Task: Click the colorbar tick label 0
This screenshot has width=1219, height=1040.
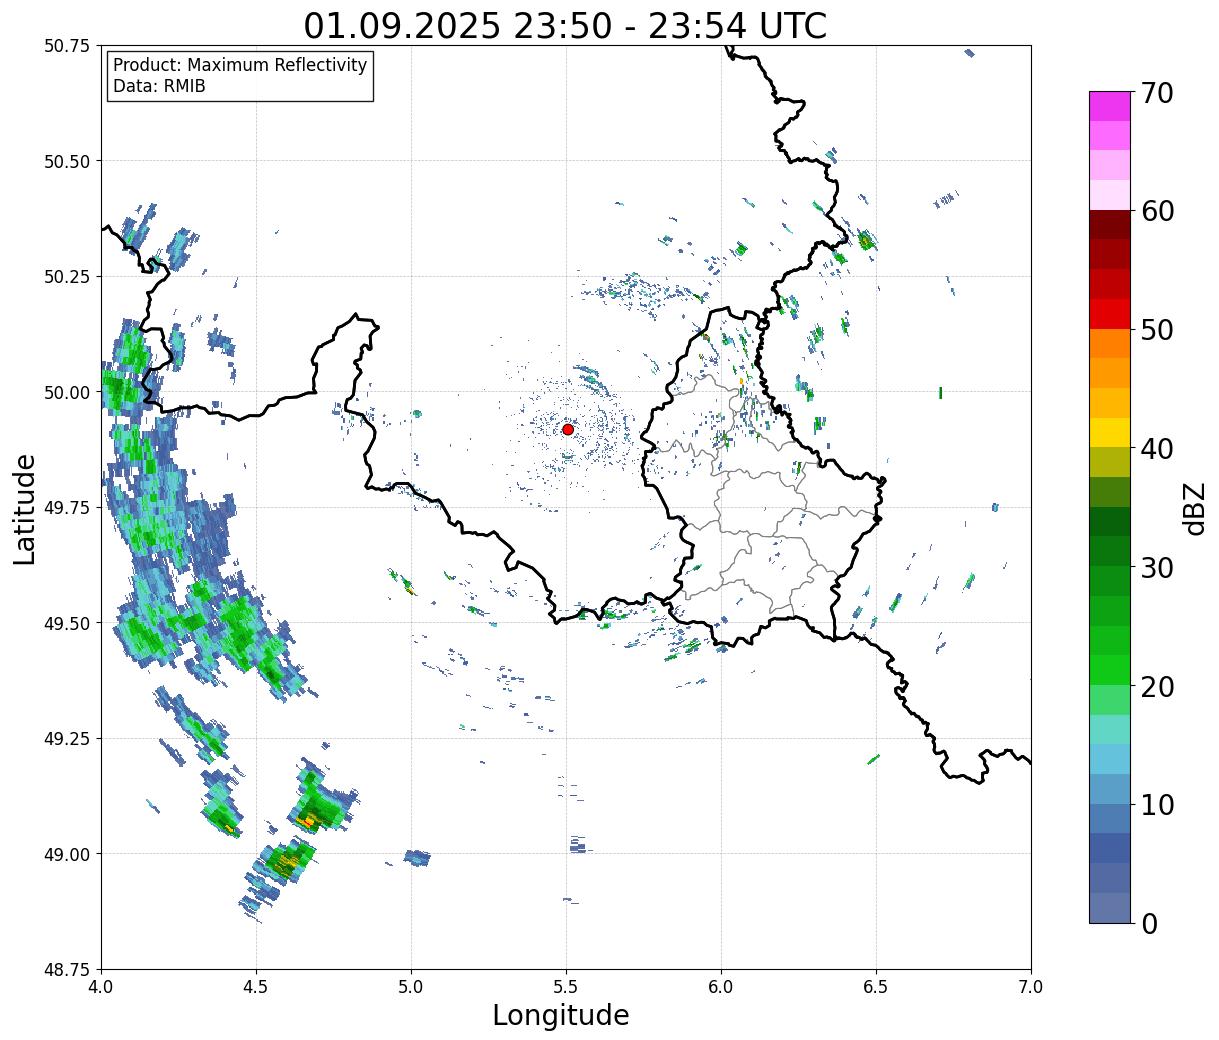Action: tap(1149, 923)
